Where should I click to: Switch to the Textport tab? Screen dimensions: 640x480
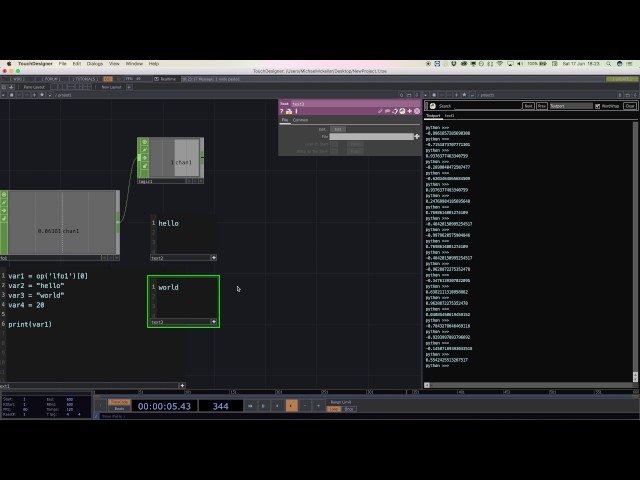[433, 116]
